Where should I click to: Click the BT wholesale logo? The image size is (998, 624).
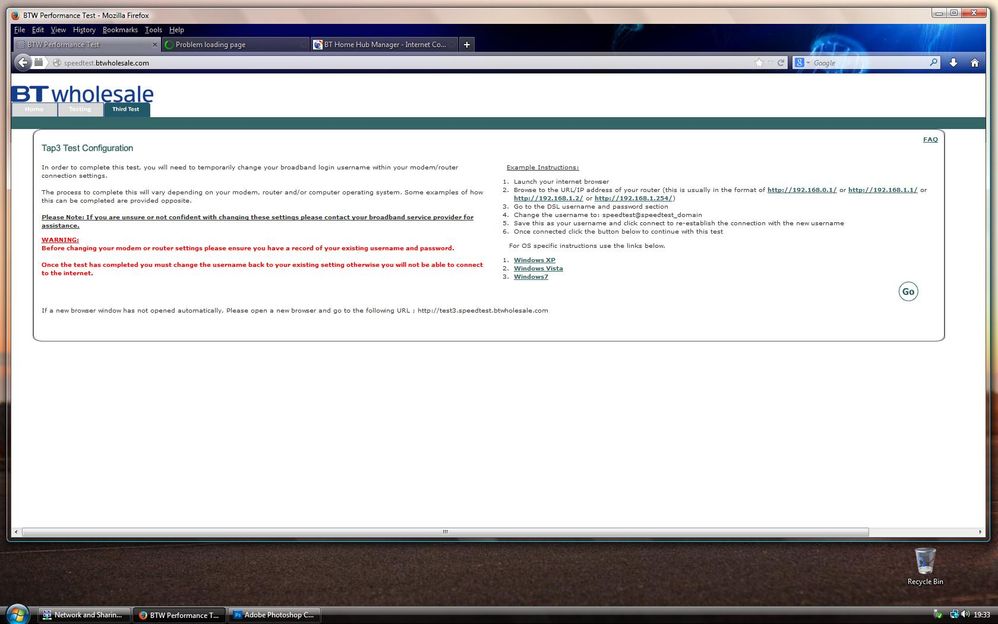coord(82,94)
